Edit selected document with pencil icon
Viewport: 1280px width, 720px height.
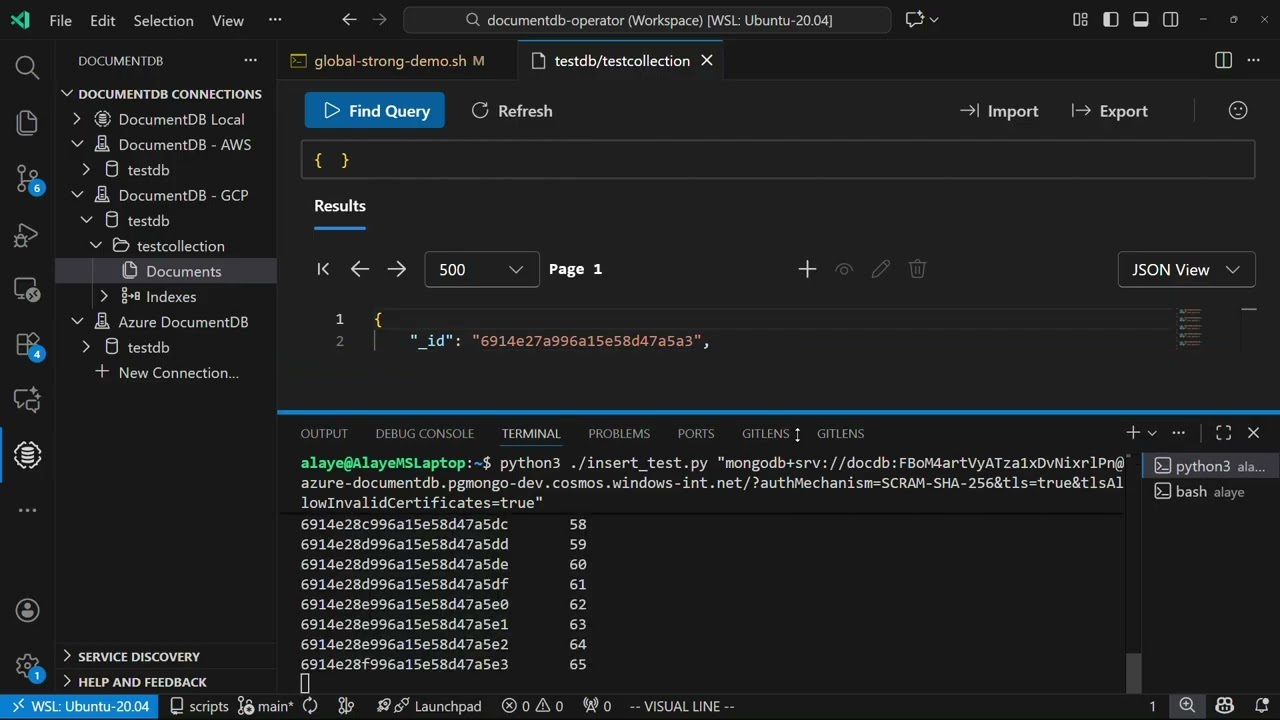[x=881, y=269]
